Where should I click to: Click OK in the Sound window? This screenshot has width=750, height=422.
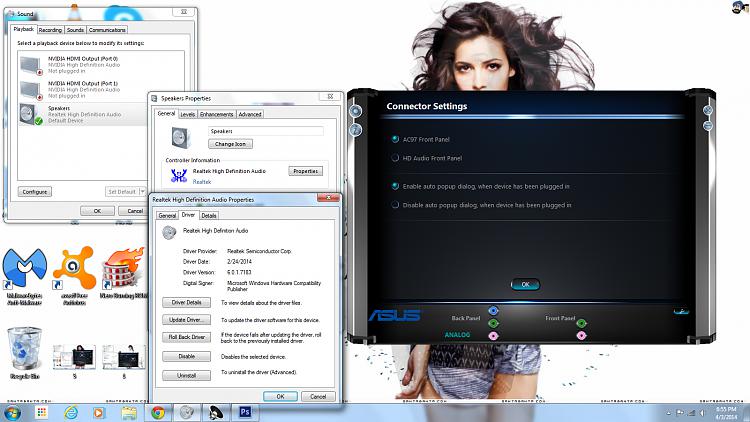98,211
